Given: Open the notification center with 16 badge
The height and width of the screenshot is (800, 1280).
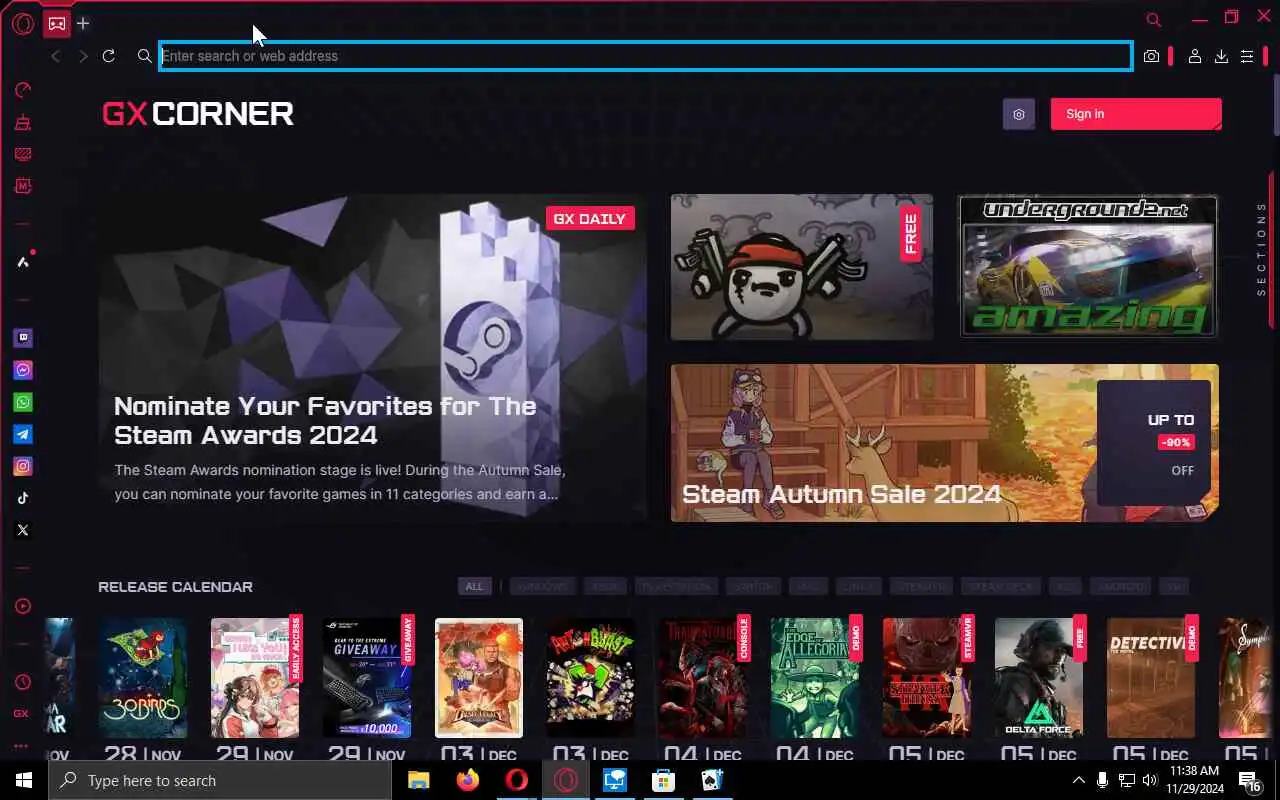Looking at the screenshot, I should coord(1249,780).
